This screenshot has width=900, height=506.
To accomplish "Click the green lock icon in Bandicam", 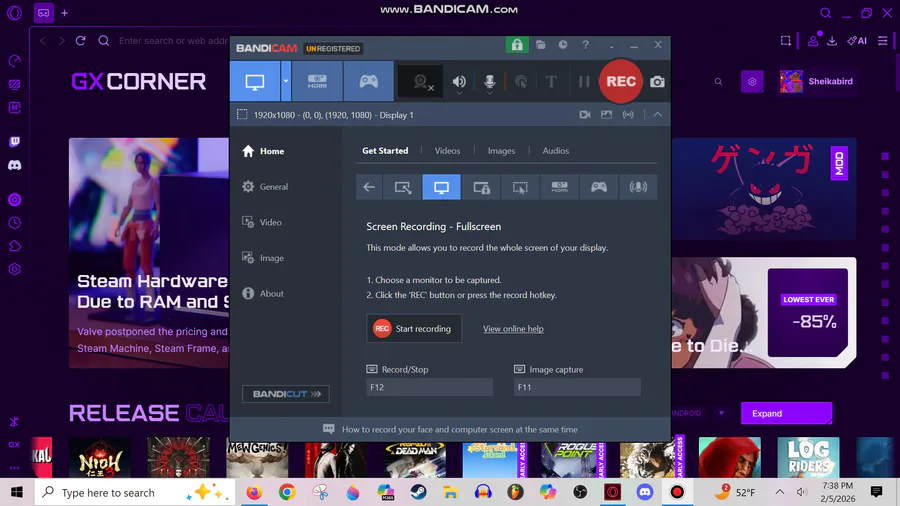I will [517, 45].
